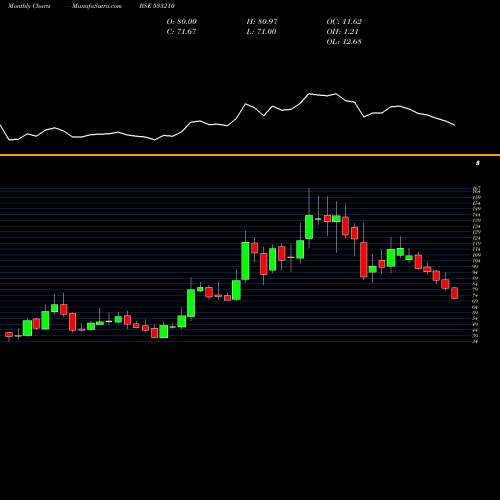Click the peak of the white line chart
The width and height of the screenshot is (500, 500).
[309, 94]
